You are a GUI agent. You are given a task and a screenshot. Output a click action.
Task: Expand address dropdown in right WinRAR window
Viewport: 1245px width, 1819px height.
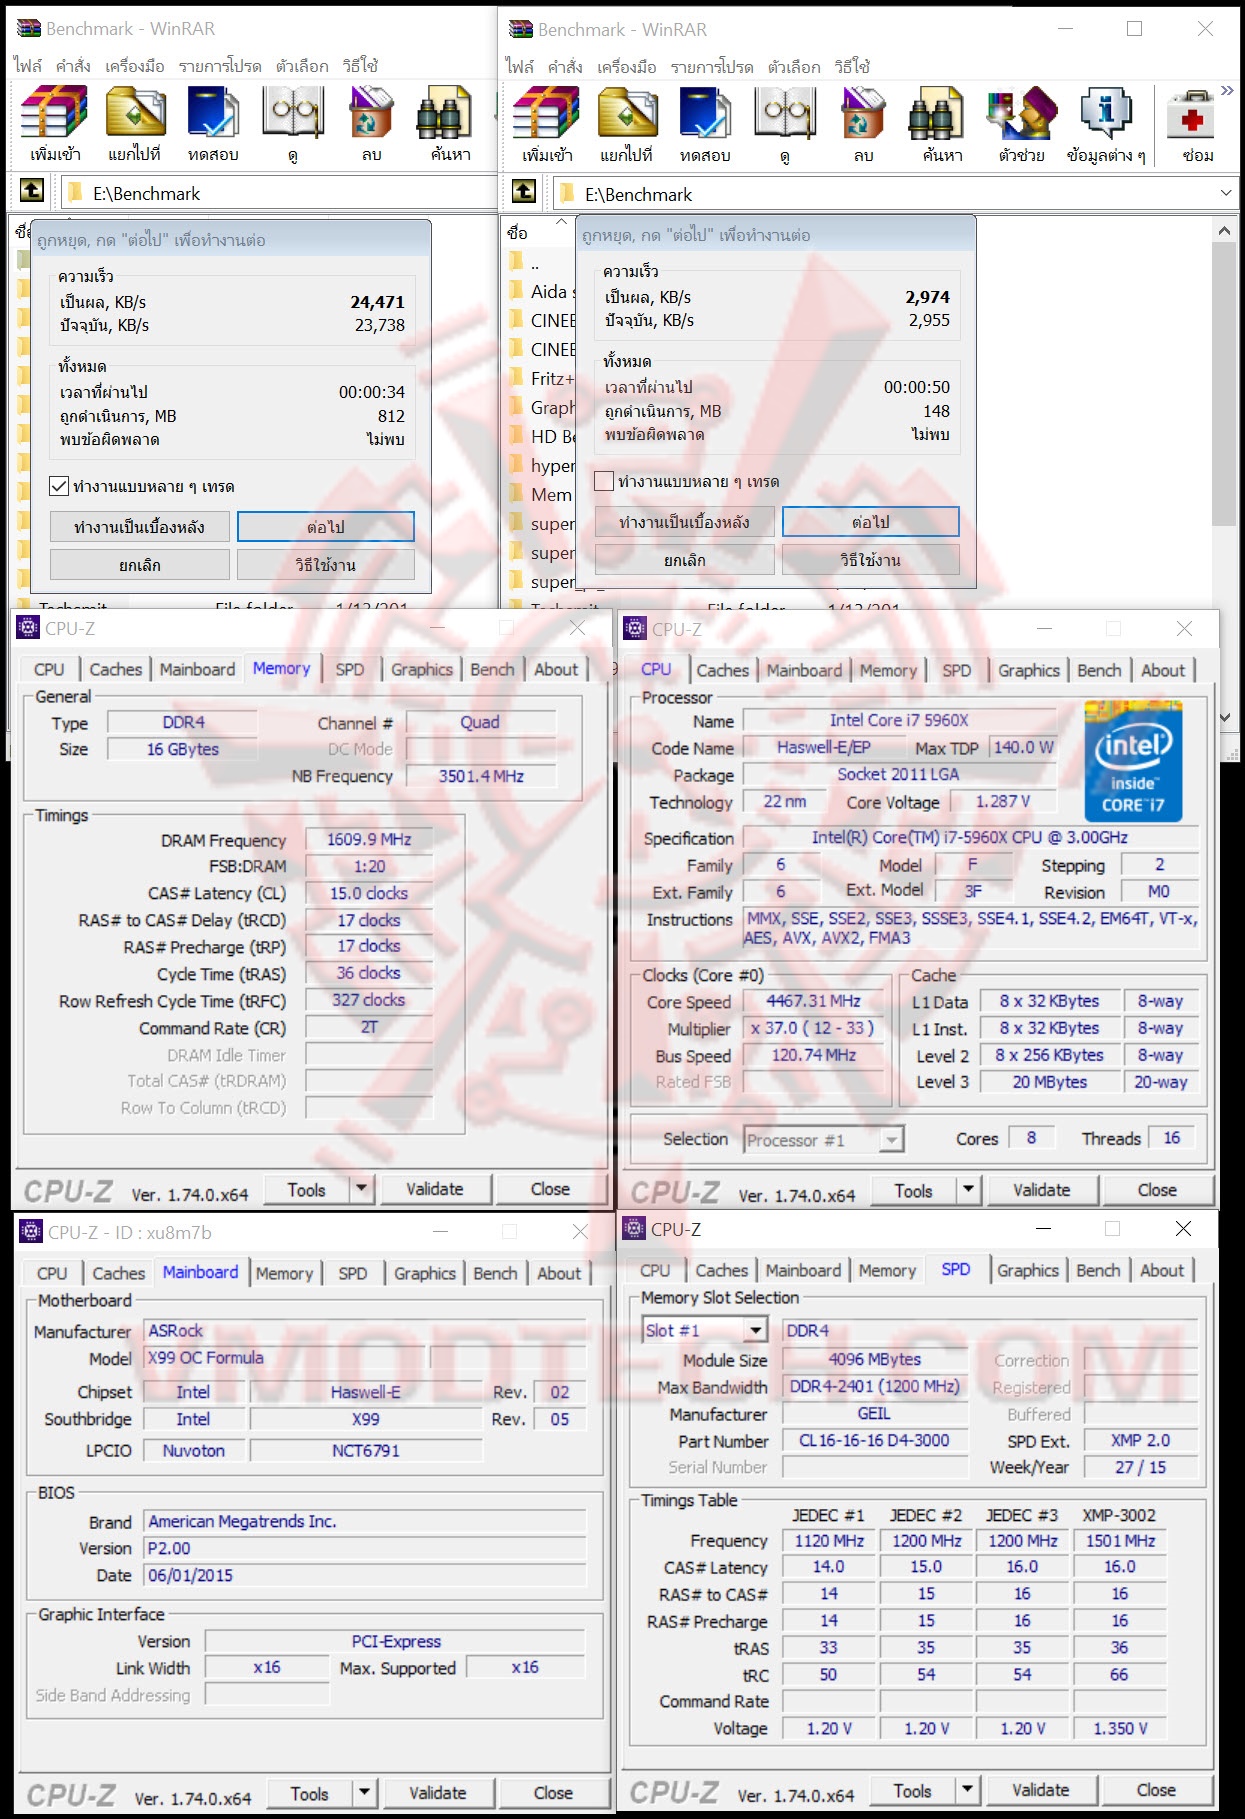click(x=1226, y=192)
